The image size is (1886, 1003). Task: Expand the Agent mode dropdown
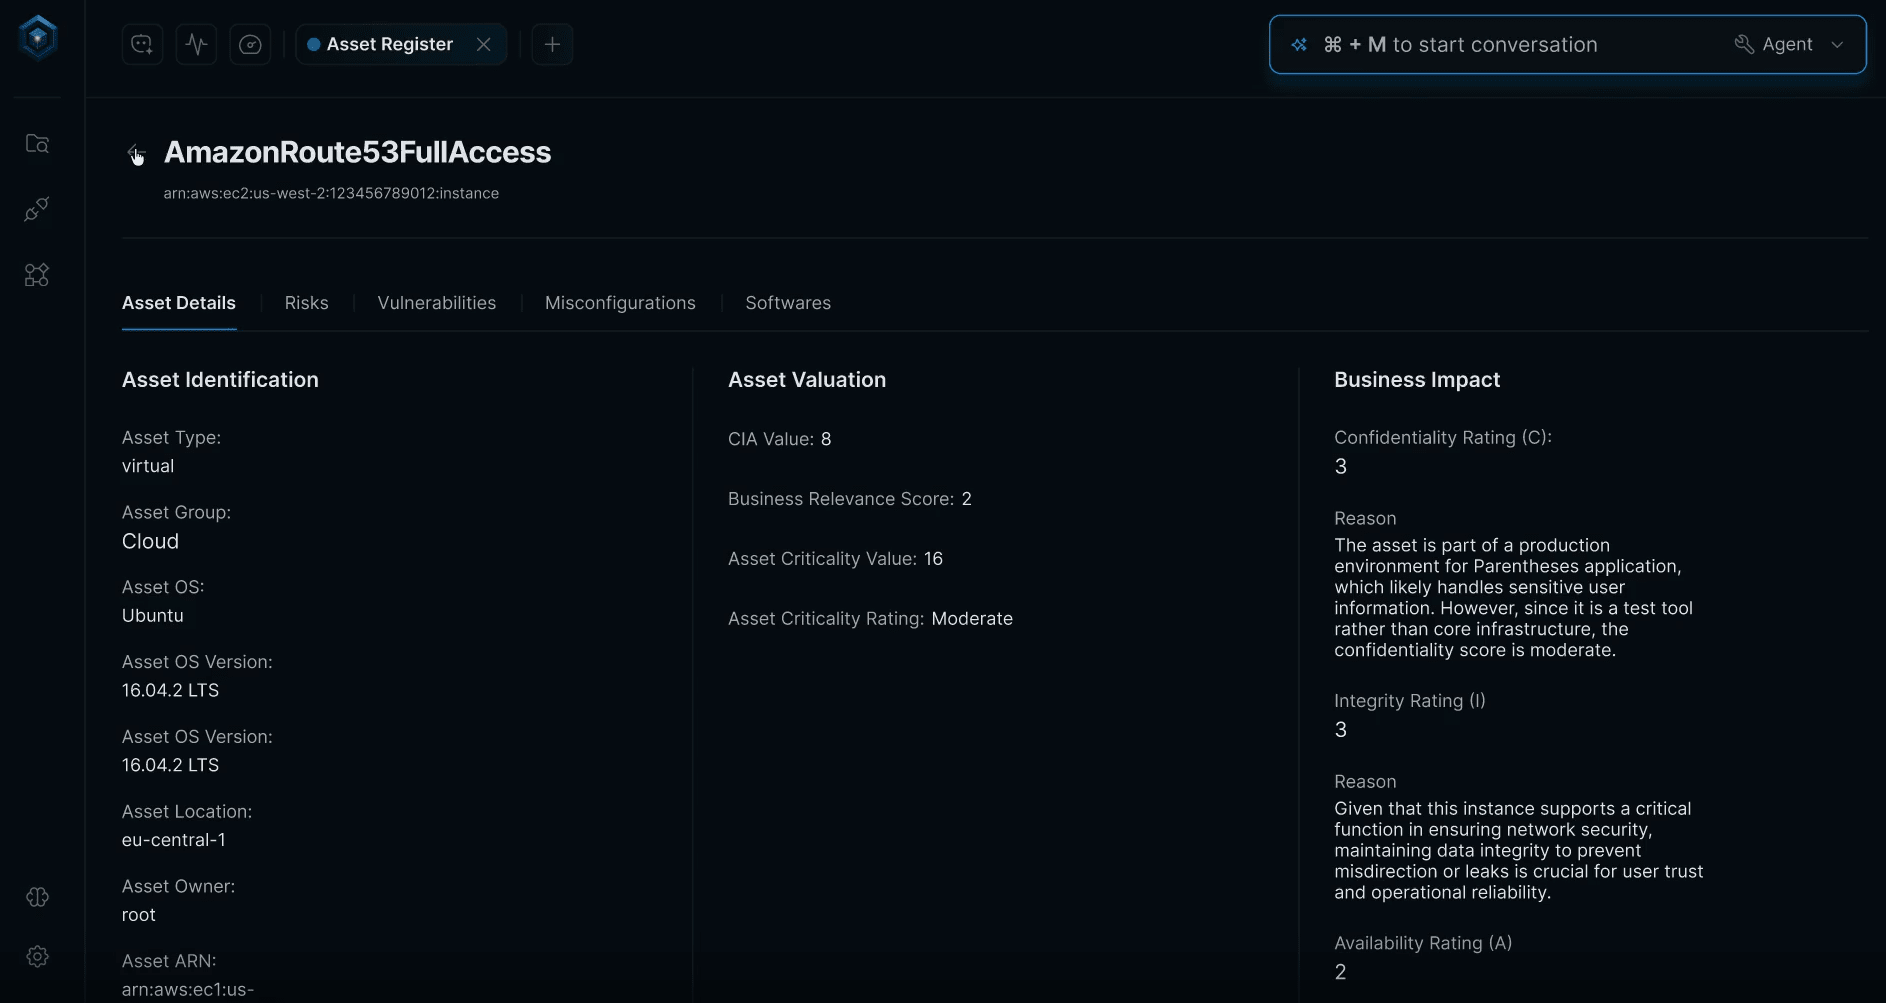pyautogui.click(x=1788, y=45)
